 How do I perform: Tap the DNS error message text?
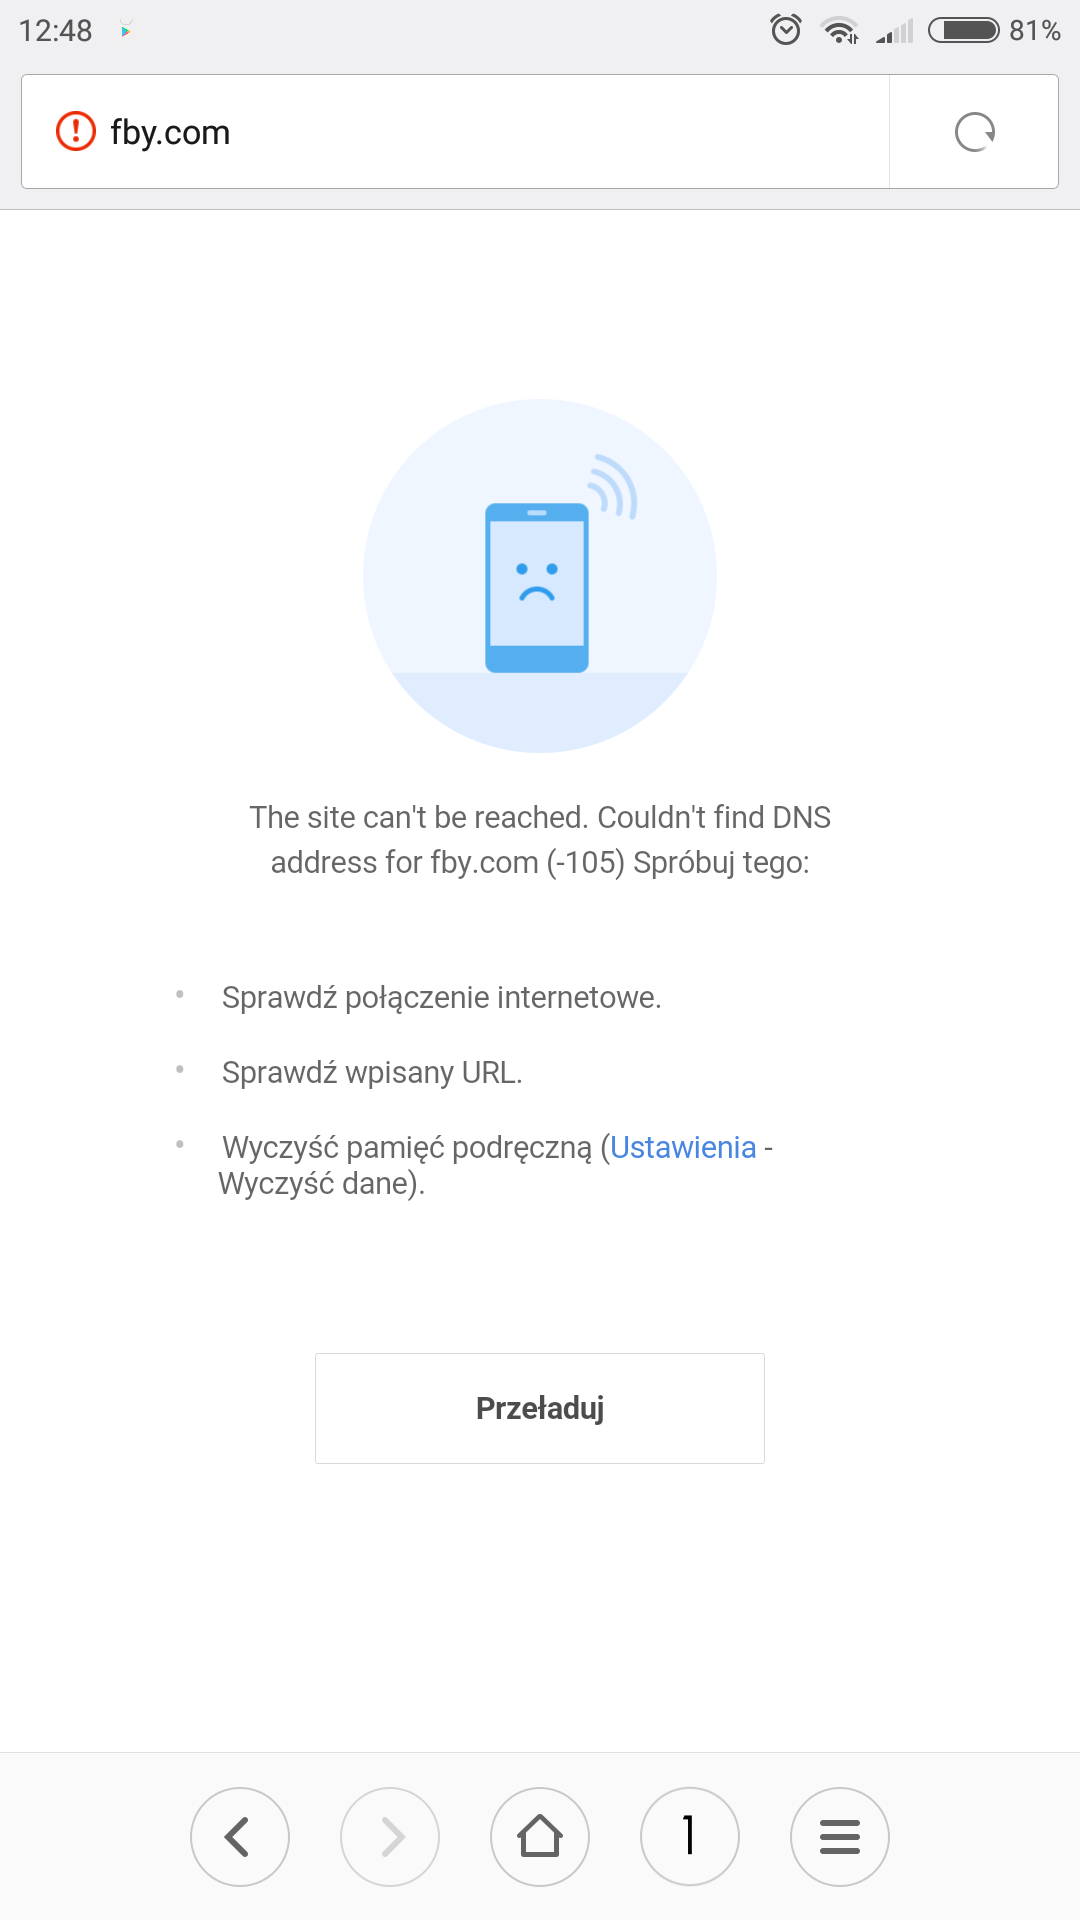[x=540, y=840]
